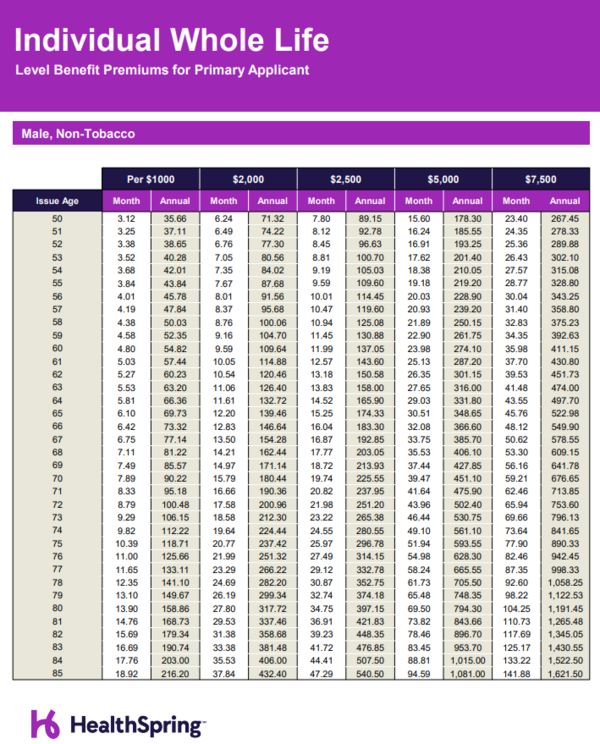This screenshot has height=744, width=600.
Task: Select the 451.10 cell in age 70 row
Action: (468, 479)
